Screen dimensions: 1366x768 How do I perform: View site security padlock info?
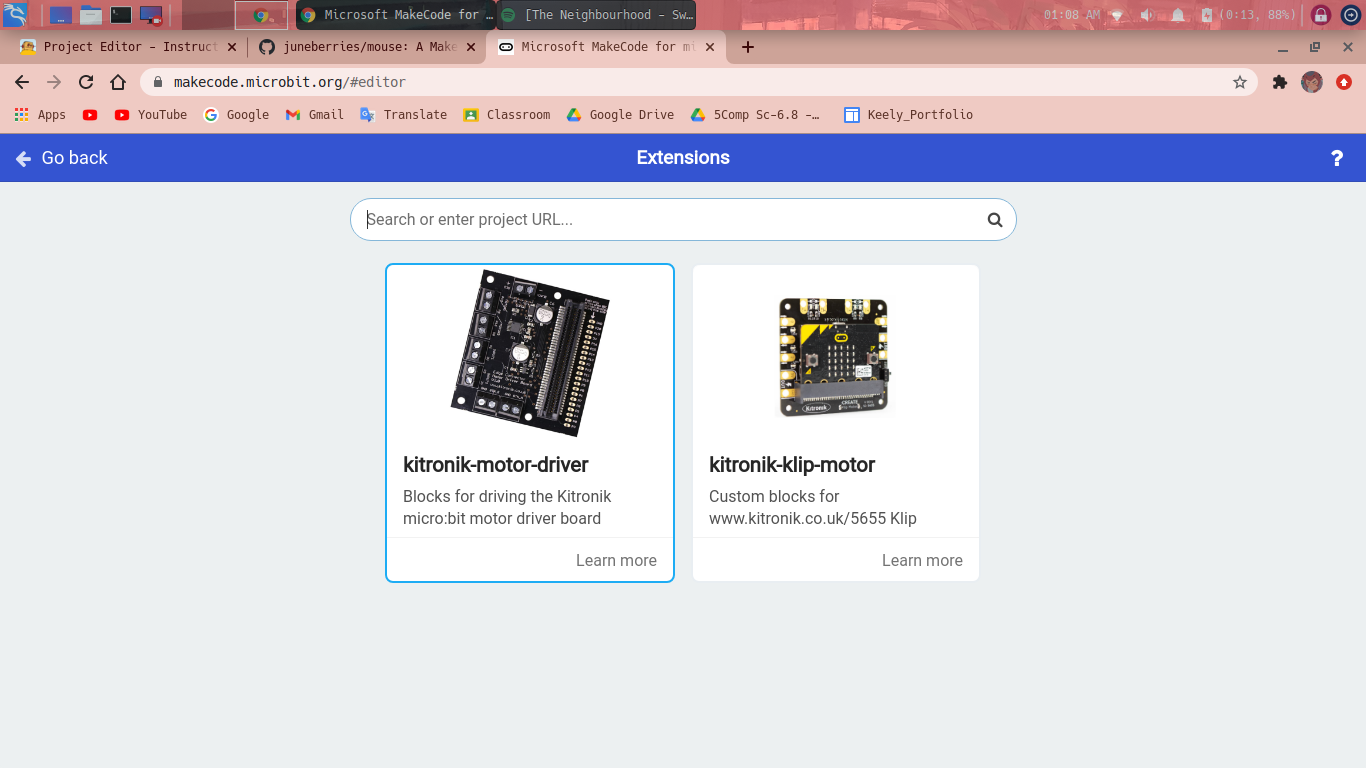pyautogui.click(x=157, y=82)
